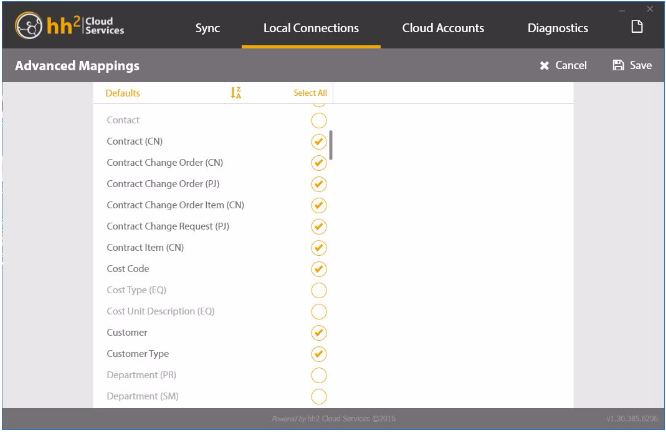The width and height of the screenshot is (666, 432).
Task: Close the hh2 Cloud Services window
Action: pos(650,9)
